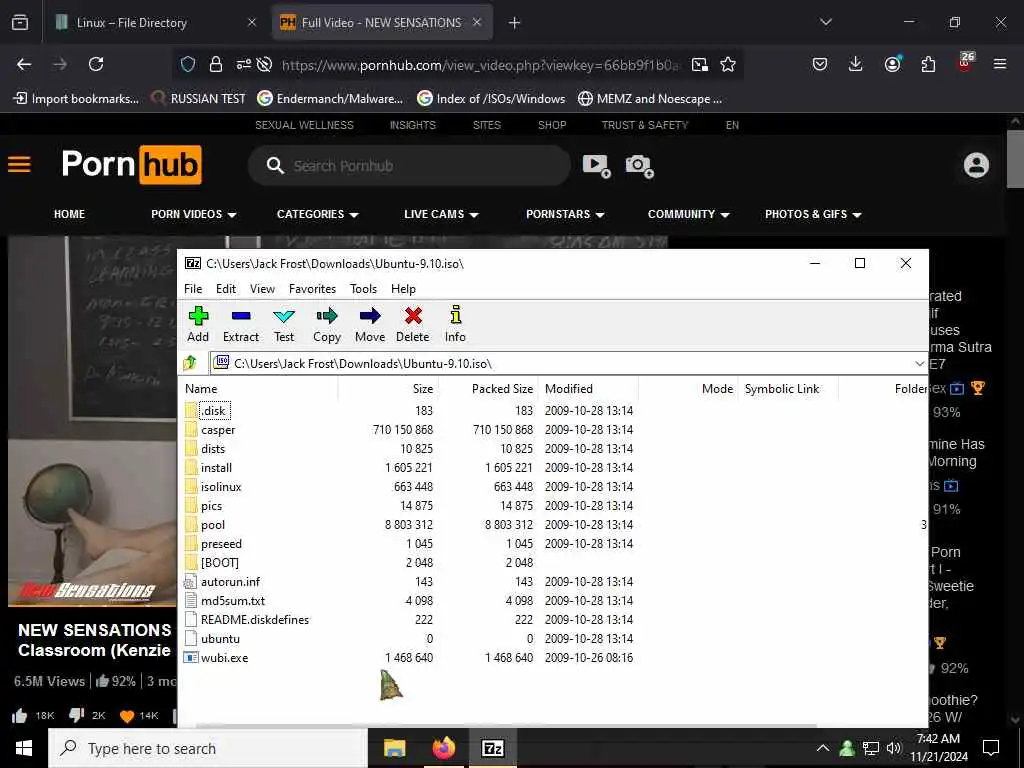Open the site's orange hamburger menu
Image resolution: width=1024 pixels, height=768 pixels.
[20, 164]
